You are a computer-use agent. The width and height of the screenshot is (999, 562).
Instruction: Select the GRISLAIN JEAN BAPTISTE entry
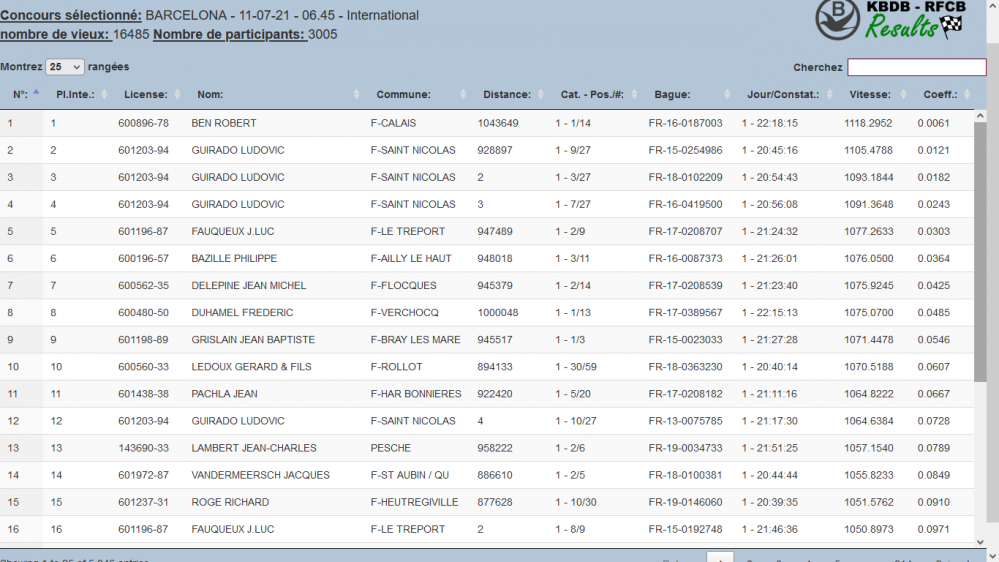pyautogui.click(x=253, y=340)
